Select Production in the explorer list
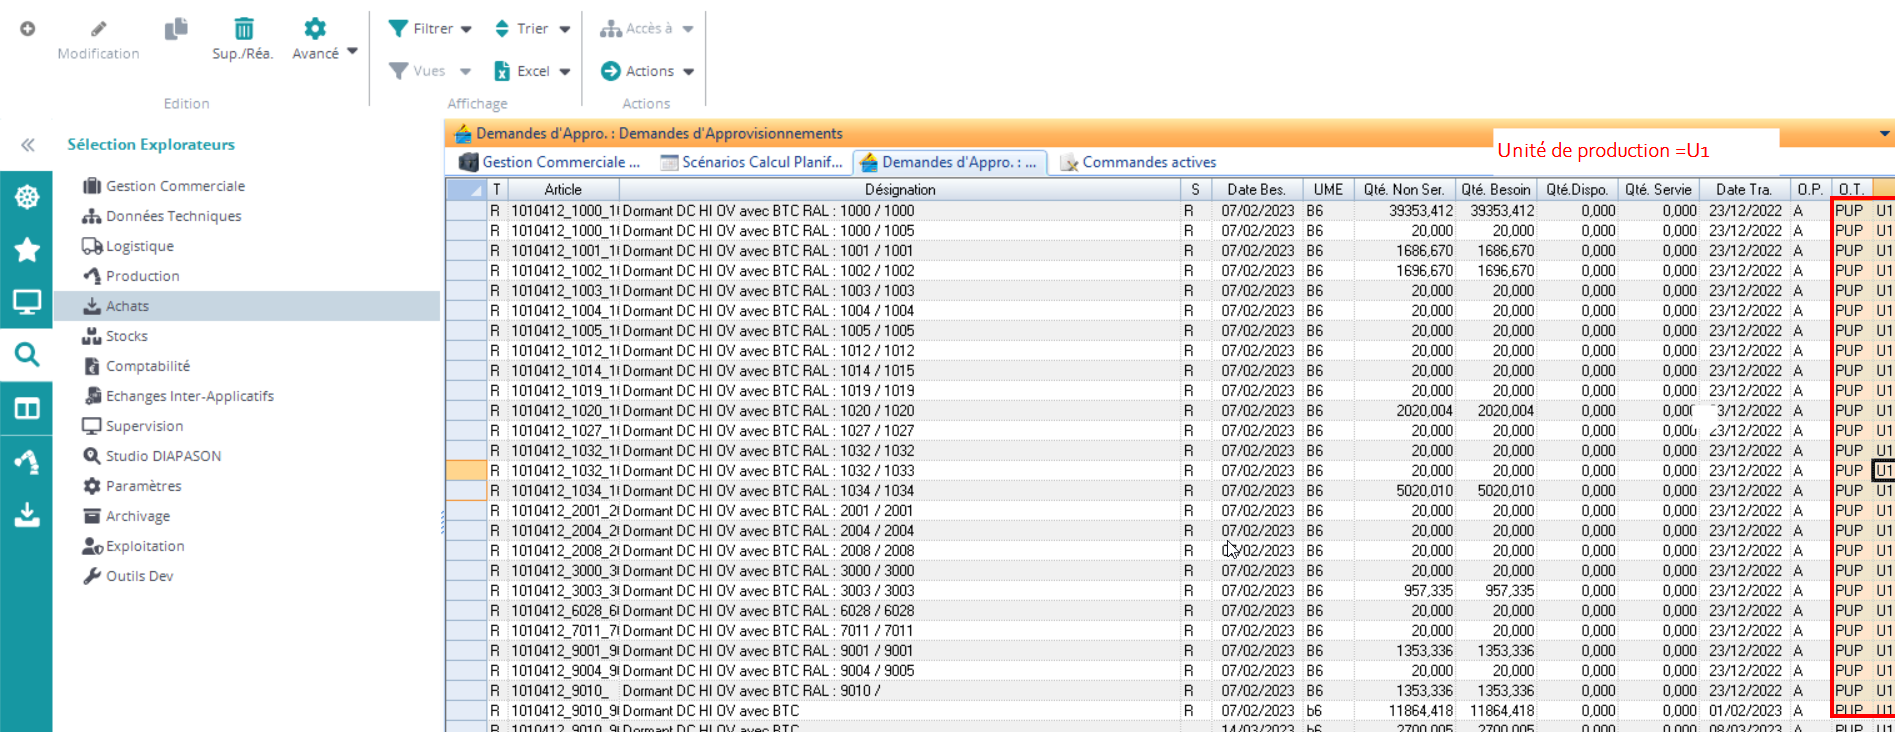The height and width of the screenshot is (732, 1895). click(x=143, y=276)
